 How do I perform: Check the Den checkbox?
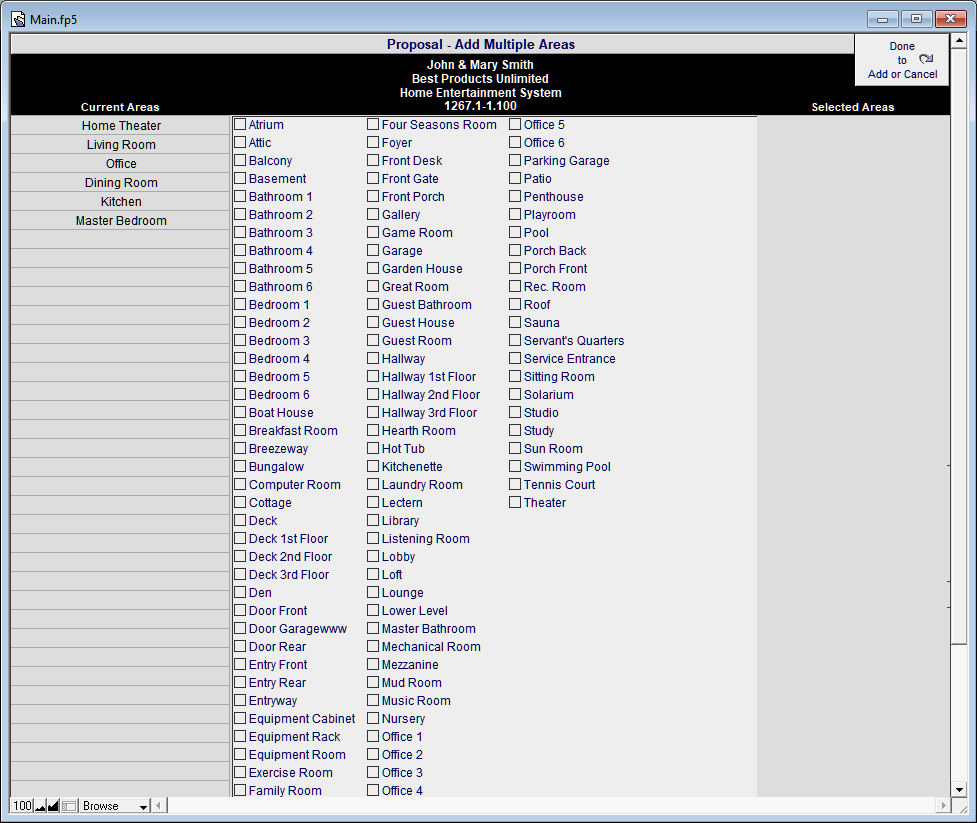[240, 592]
